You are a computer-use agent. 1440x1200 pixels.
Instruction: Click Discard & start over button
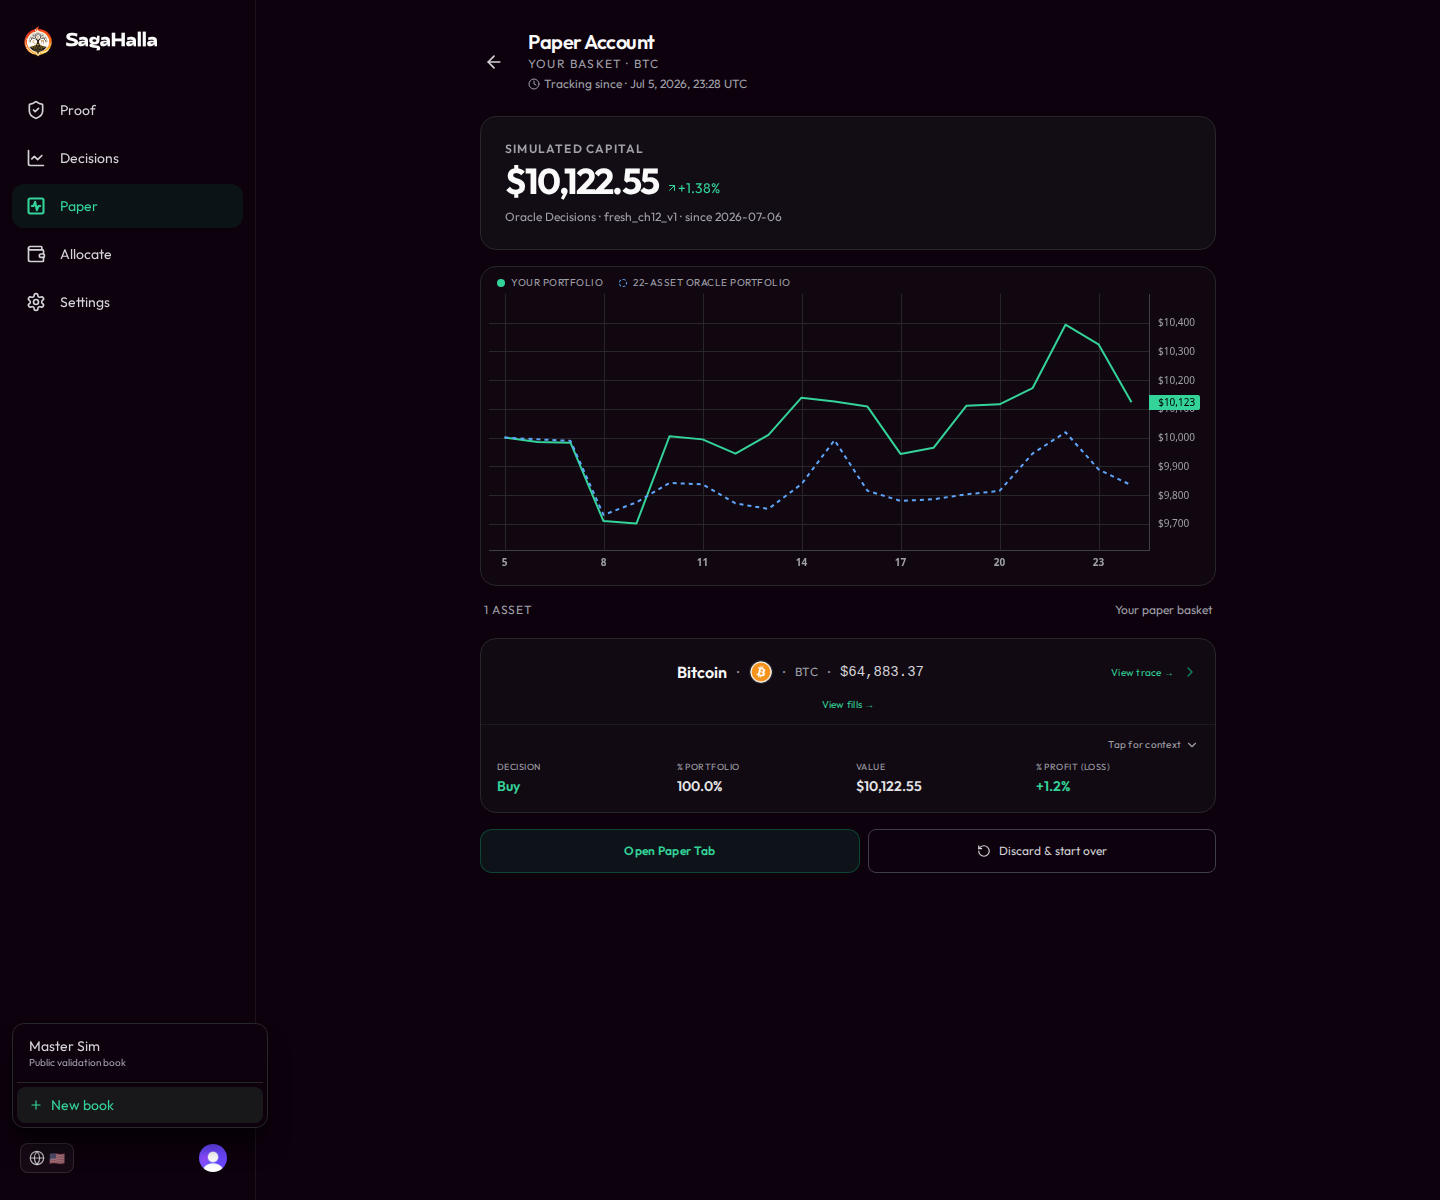point(1042,851)
